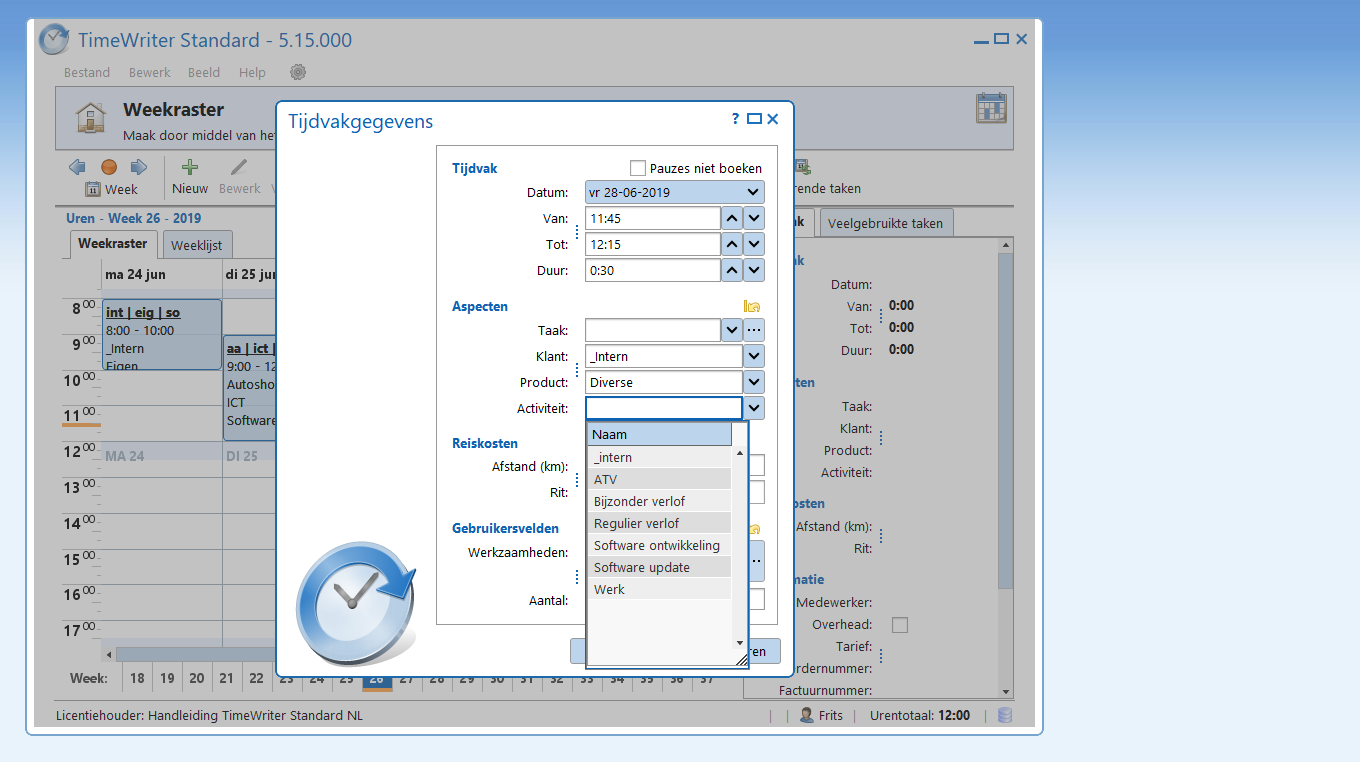Click the Klant field showing _Intern
The image size is (1360, 762).
(664, 356)
